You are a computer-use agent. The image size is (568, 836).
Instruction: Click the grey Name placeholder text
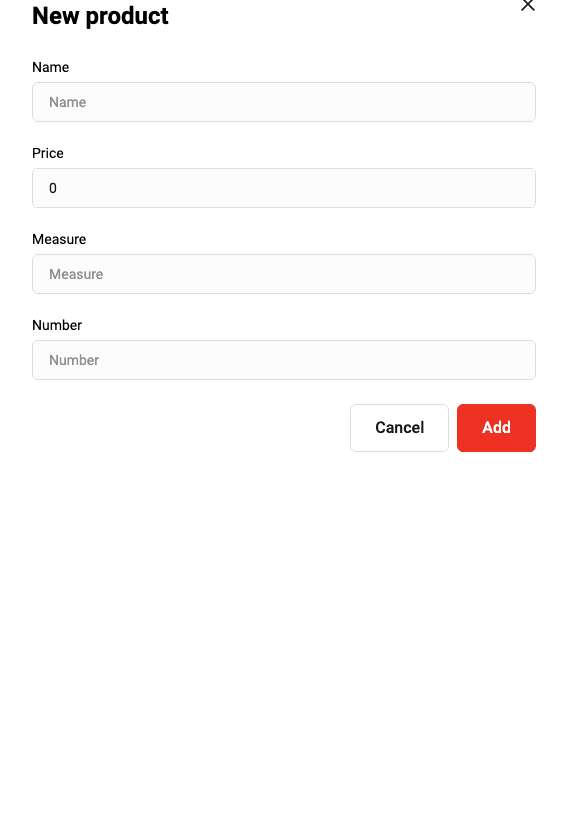coord(68,102)
